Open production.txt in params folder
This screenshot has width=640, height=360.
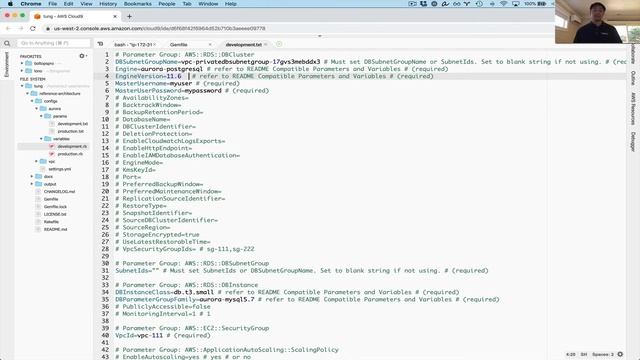coord(71,131)
